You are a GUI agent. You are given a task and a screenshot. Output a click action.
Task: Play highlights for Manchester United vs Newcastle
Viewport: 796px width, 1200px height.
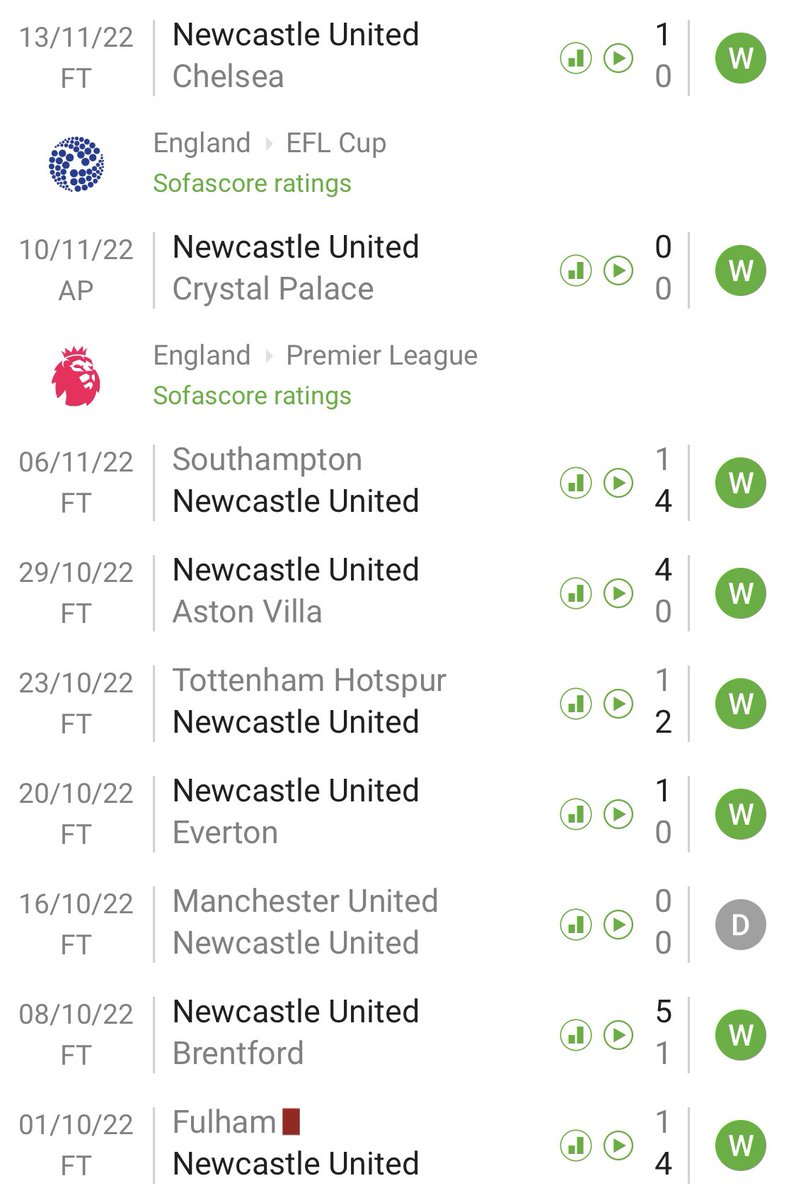click(x=618, y=925)
